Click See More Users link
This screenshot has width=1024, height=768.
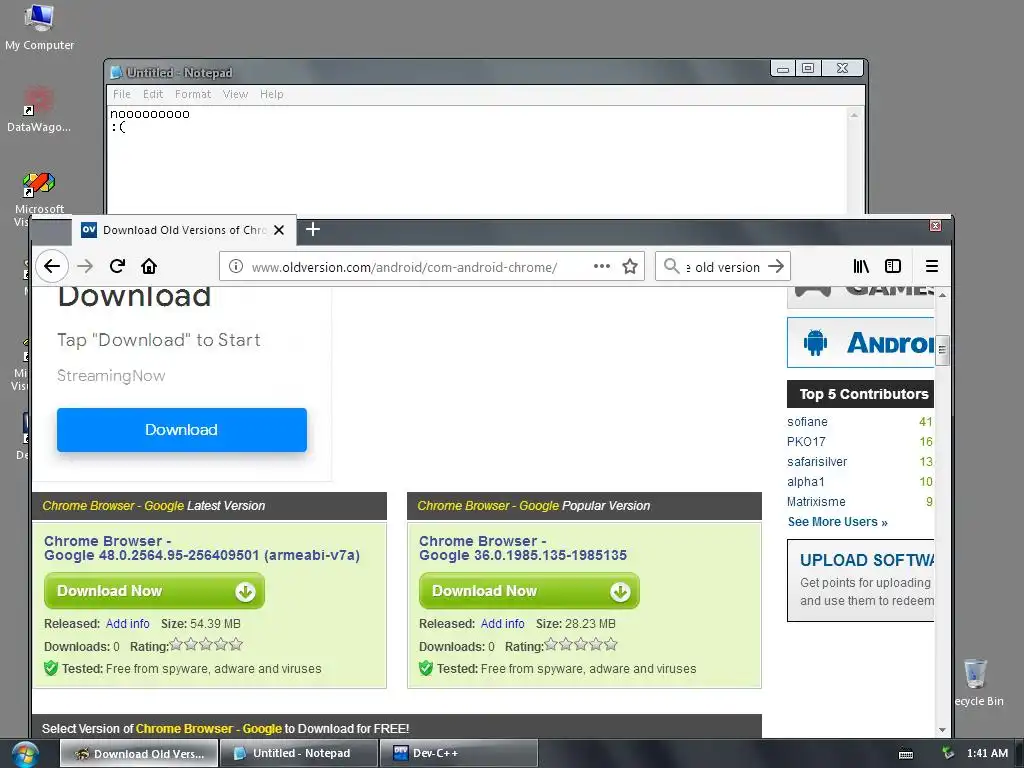[x=837, y=522]
